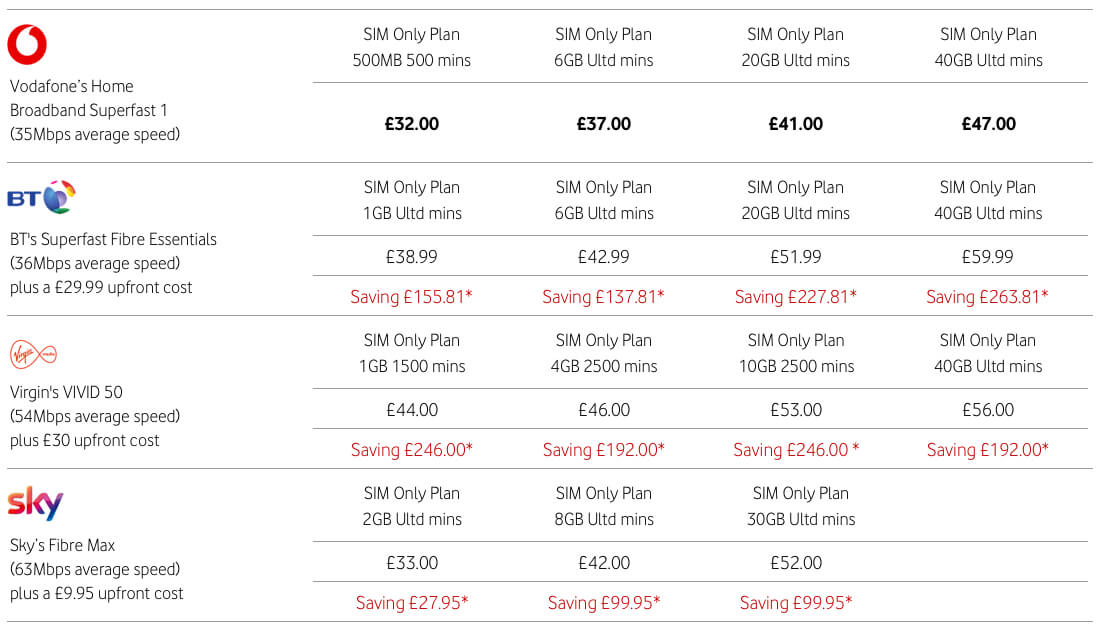The width and height of the screenshot is (1100, 632).
Task: Click BT Saving £155.81 text
Action: [411, 297]
